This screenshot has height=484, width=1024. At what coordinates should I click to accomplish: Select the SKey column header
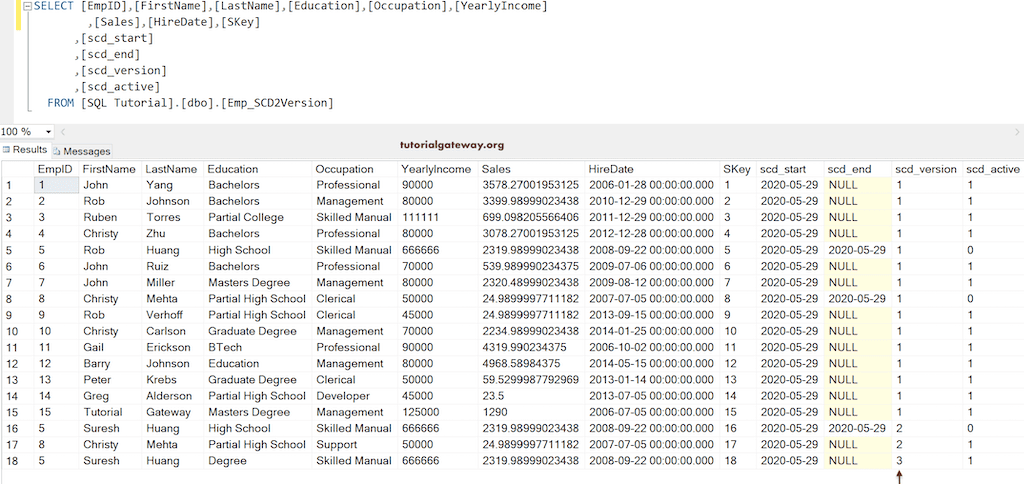click(x=737, y=169)
